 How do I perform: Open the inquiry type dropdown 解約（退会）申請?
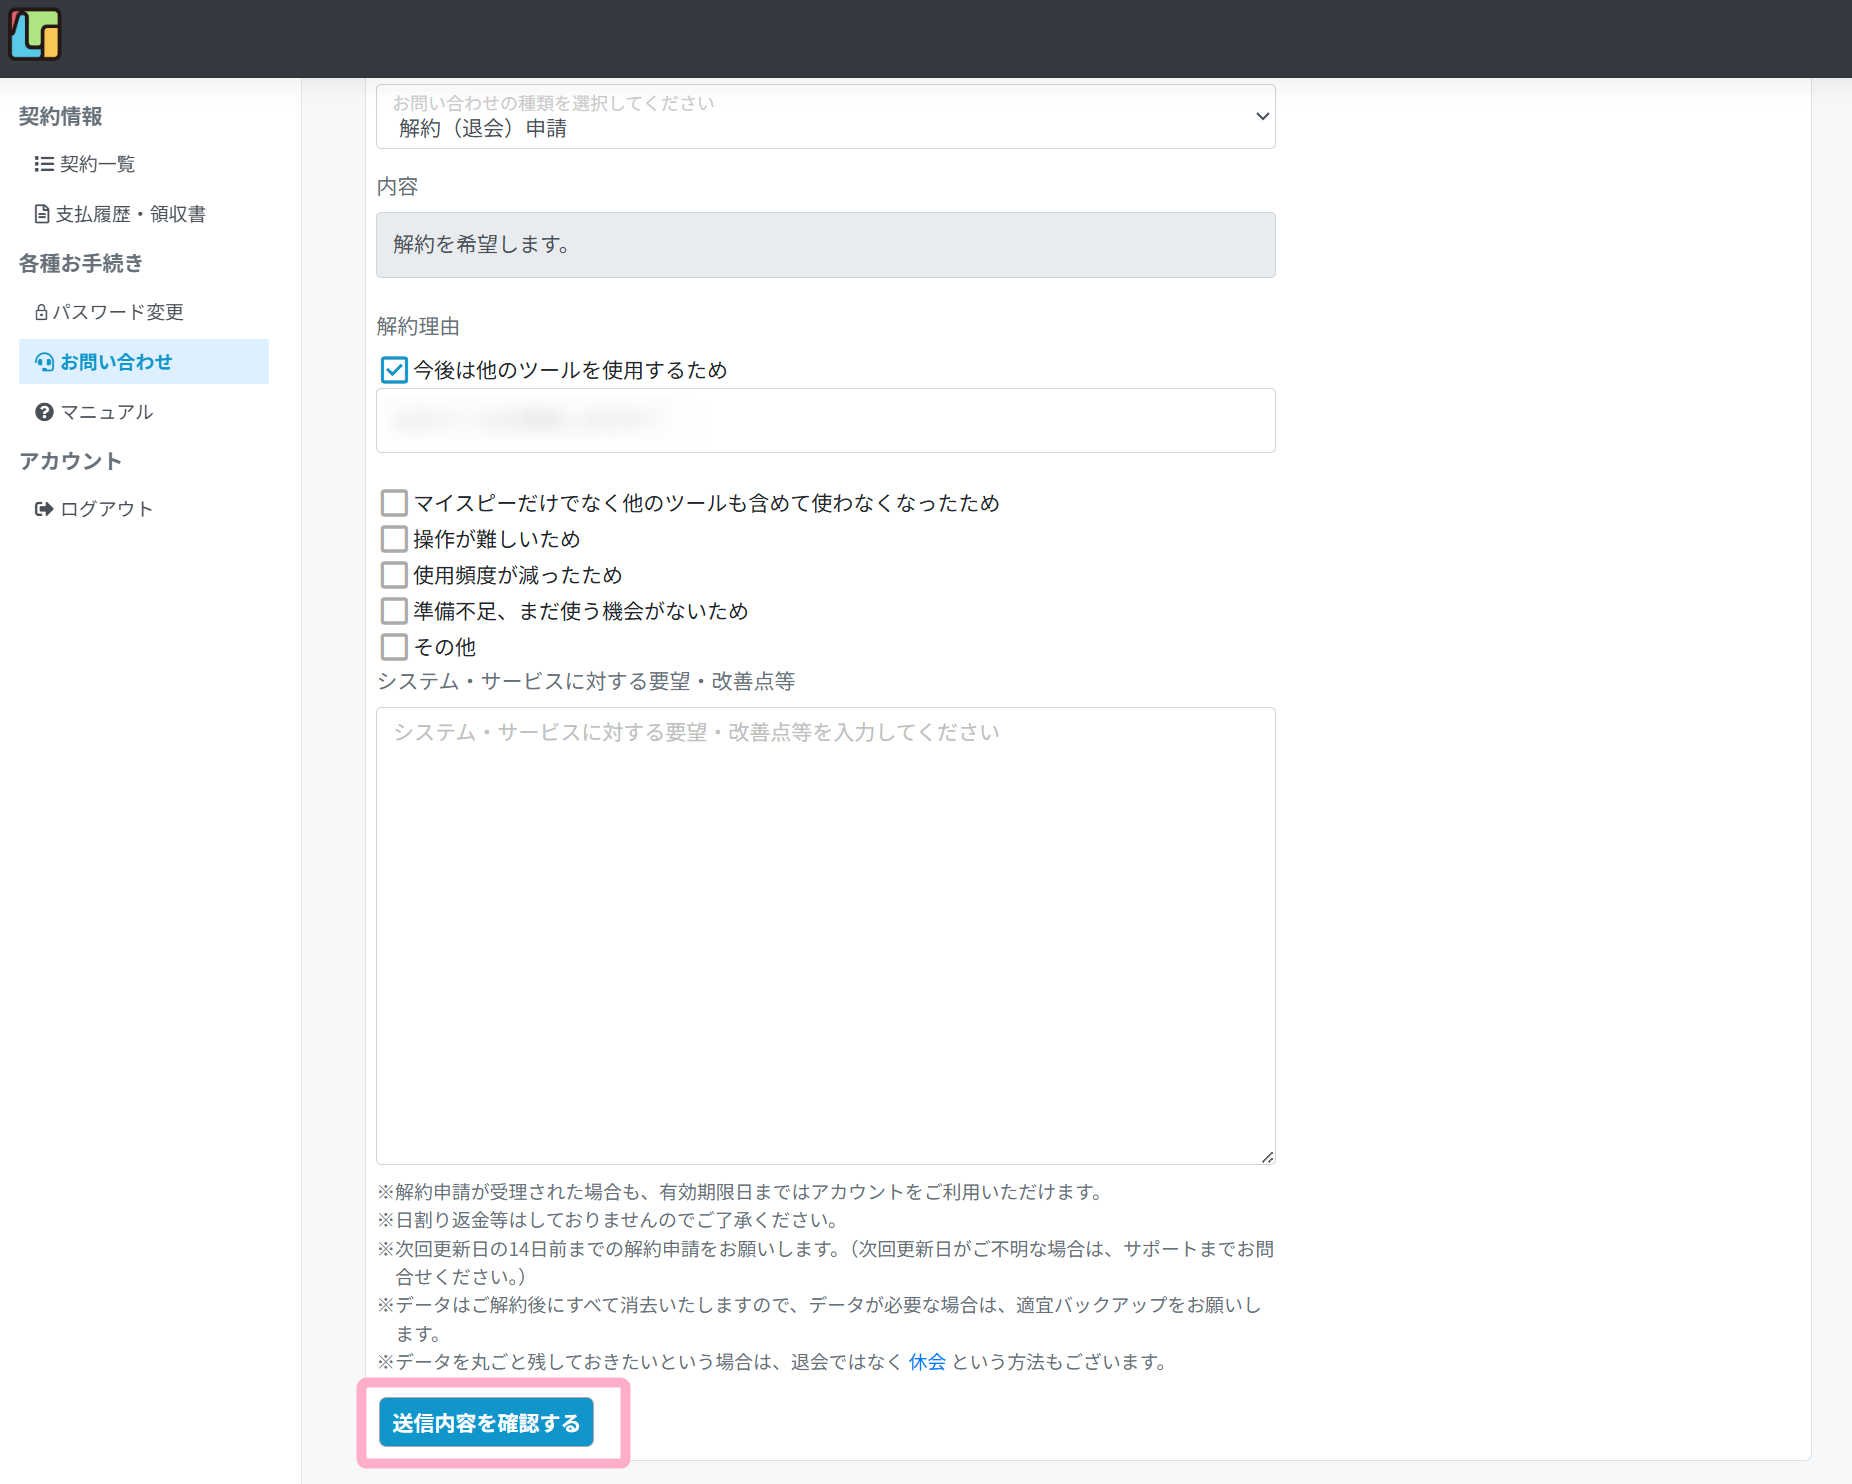[825, 117]
